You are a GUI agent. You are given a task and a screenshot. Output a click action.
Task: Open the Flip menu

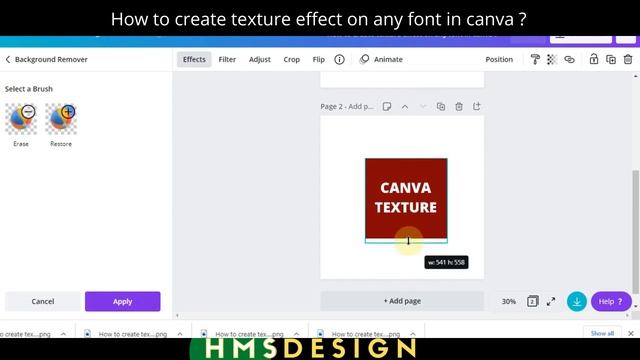pos(318,60)
